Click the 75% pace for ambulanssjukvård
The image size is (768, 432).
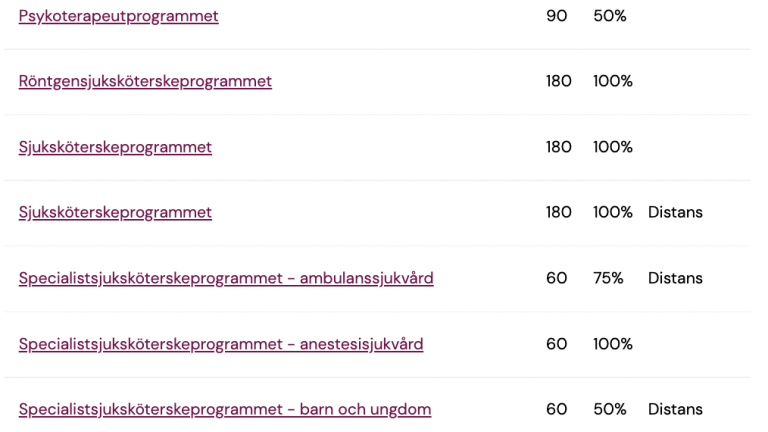pos(608,278)
